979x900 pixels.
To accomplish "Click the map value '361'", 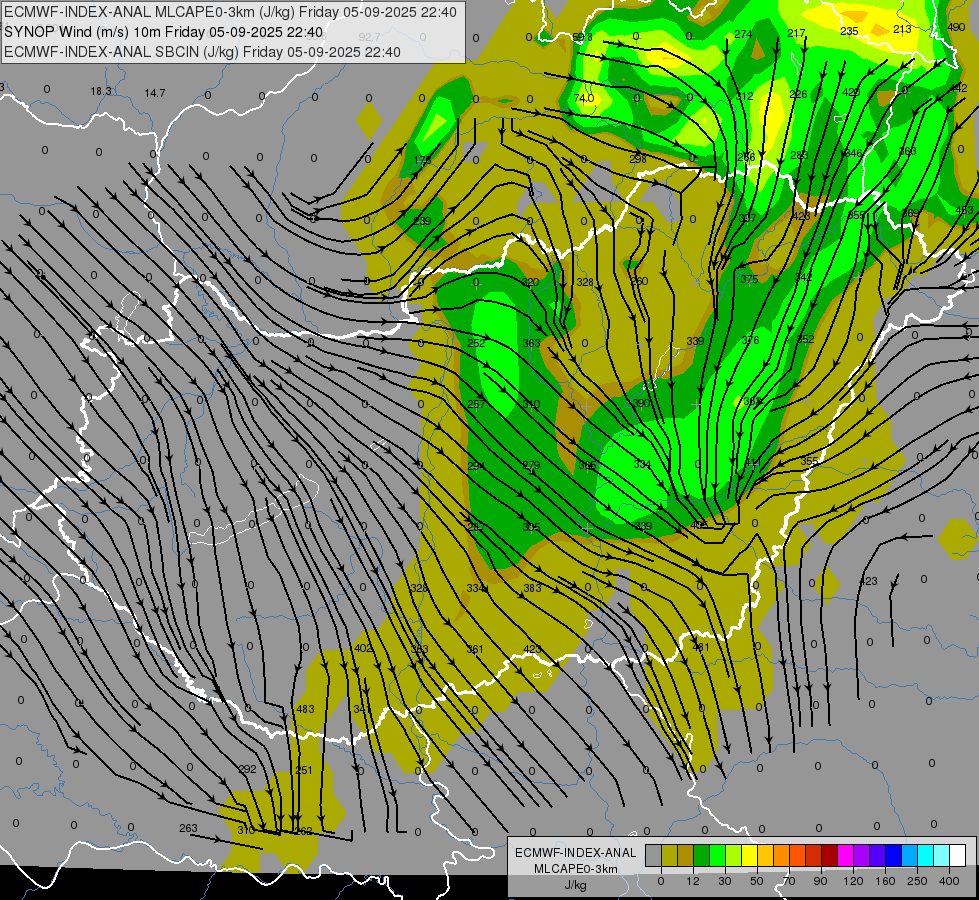I will tap(475, 650).
